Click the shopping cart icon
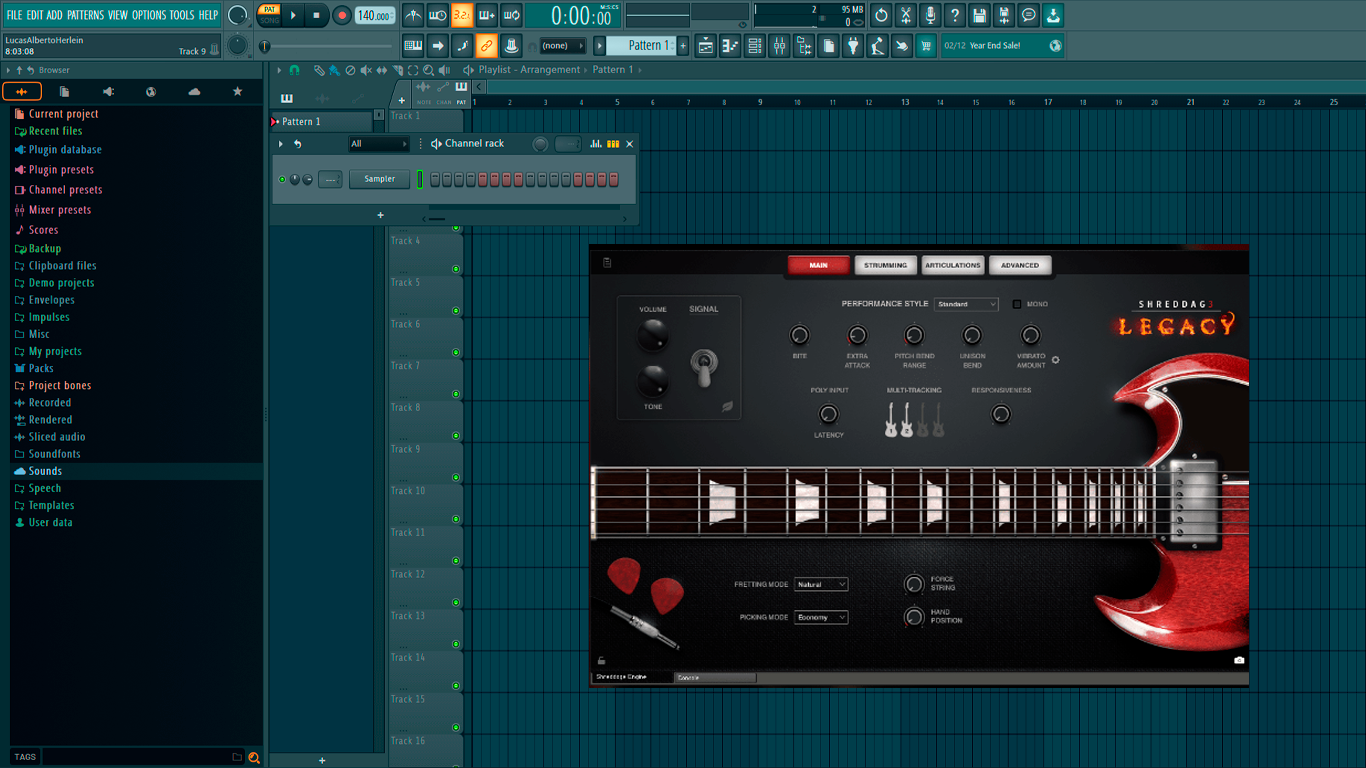 [x=926, y=45]
